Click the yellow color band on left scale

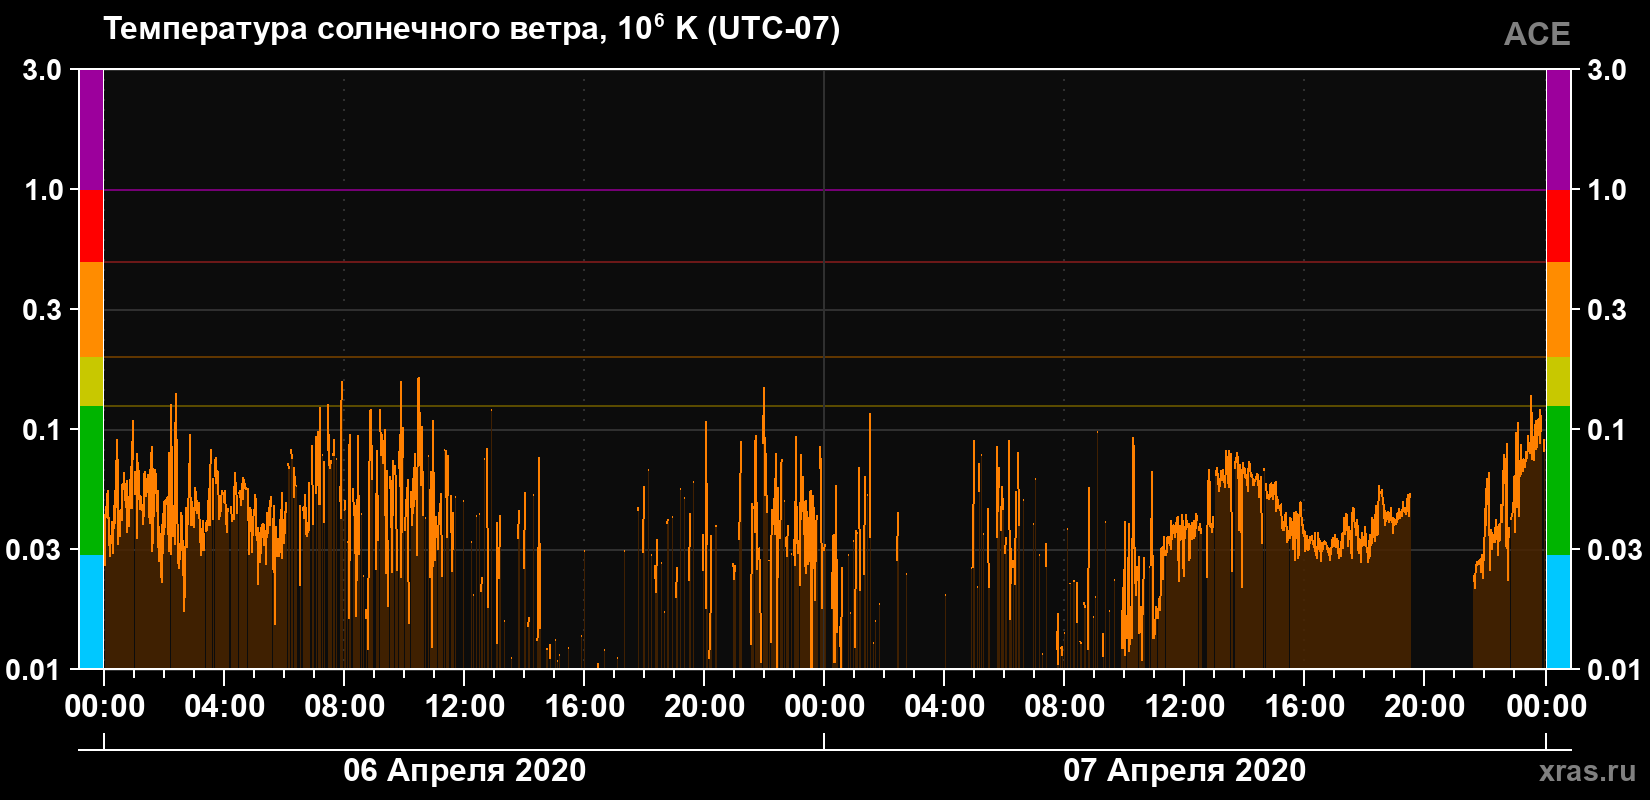[91, 382]
